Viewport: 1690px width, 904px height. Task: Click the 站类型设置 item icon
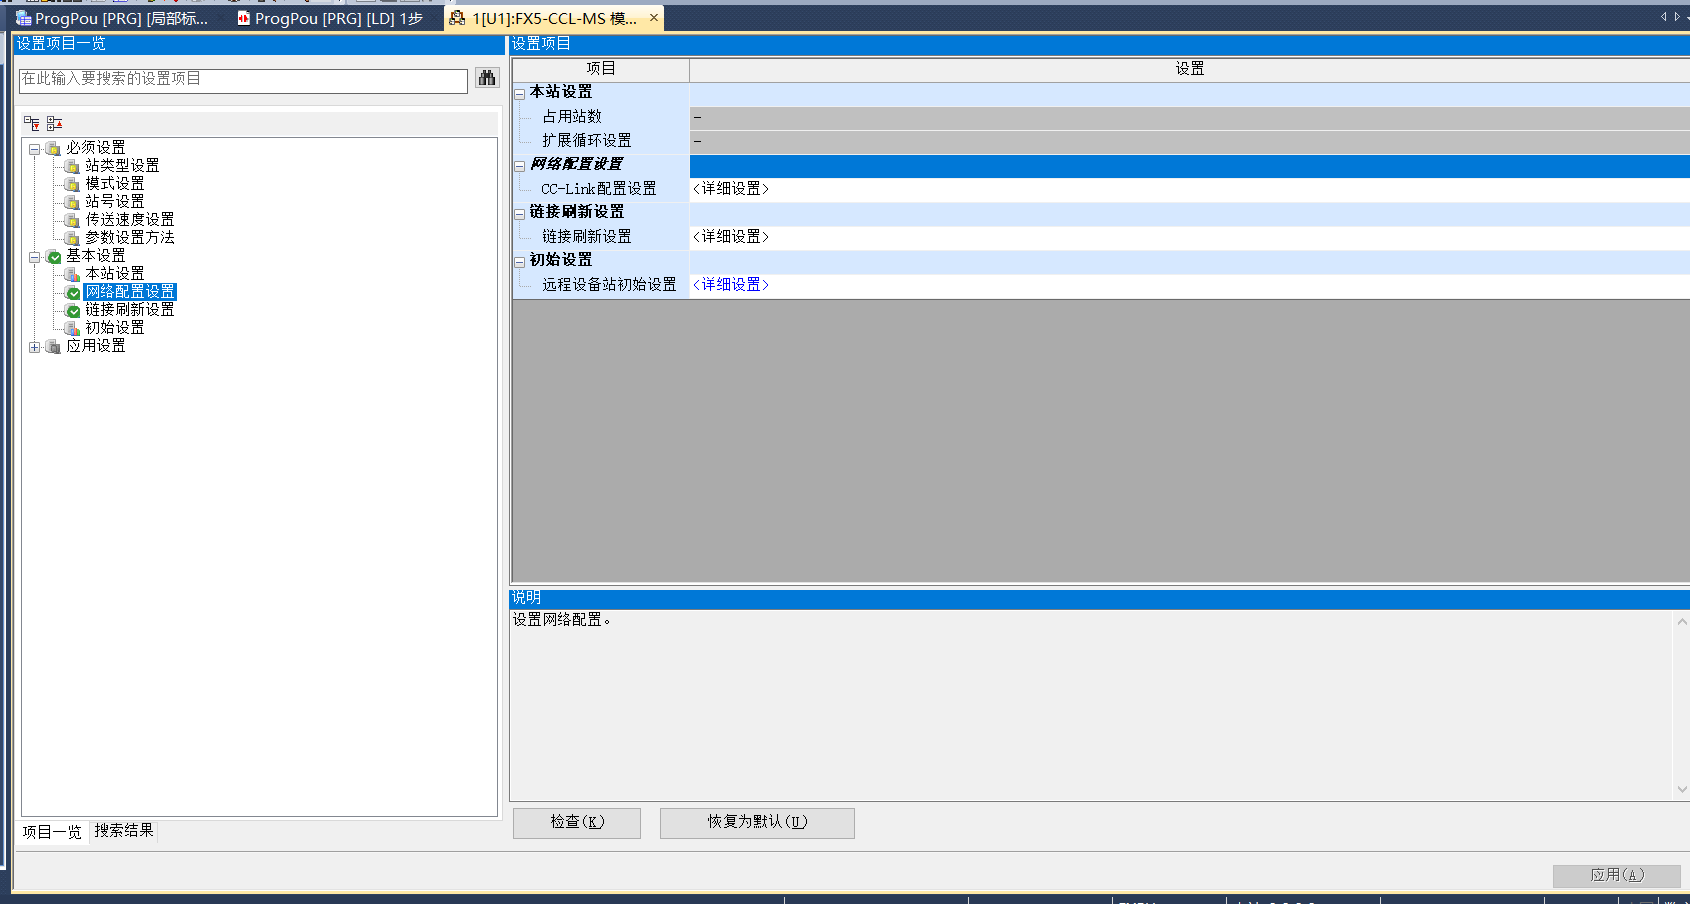(72, 166)
